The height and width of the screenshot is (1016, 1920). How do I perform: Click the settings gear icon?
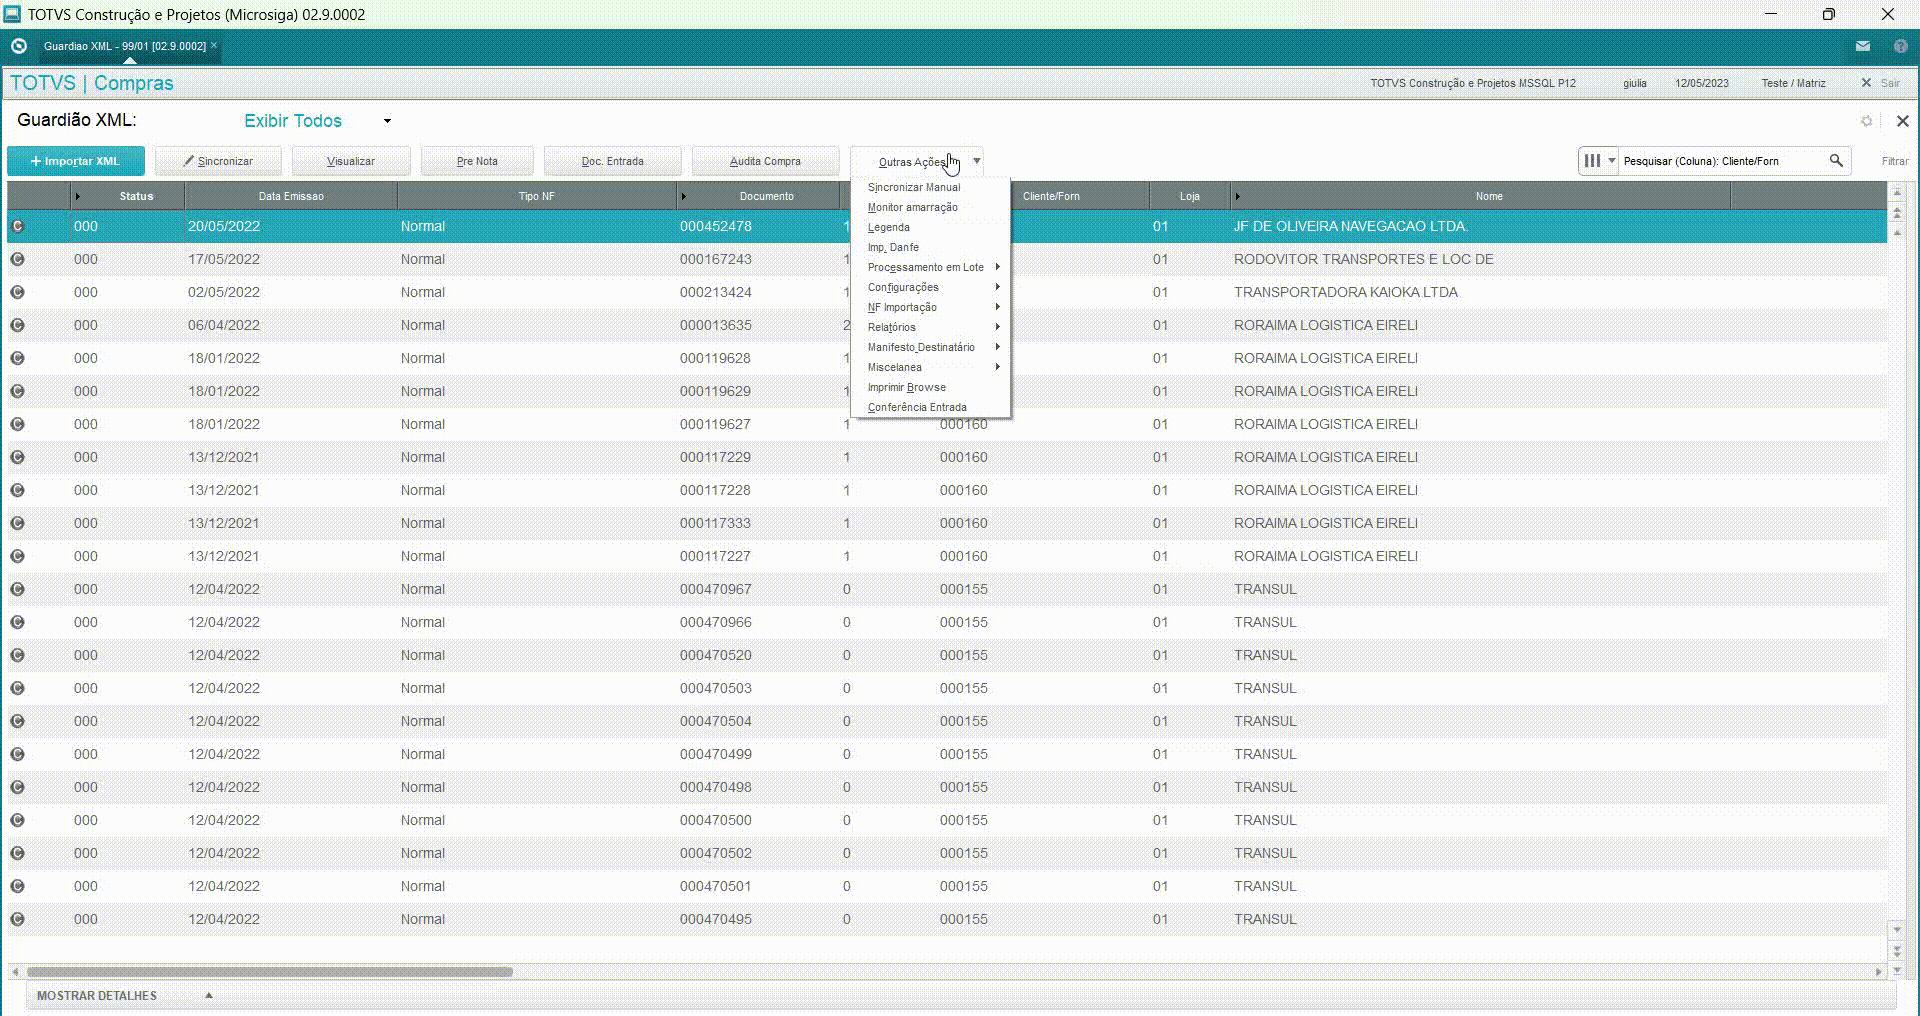coord(1866,121)
